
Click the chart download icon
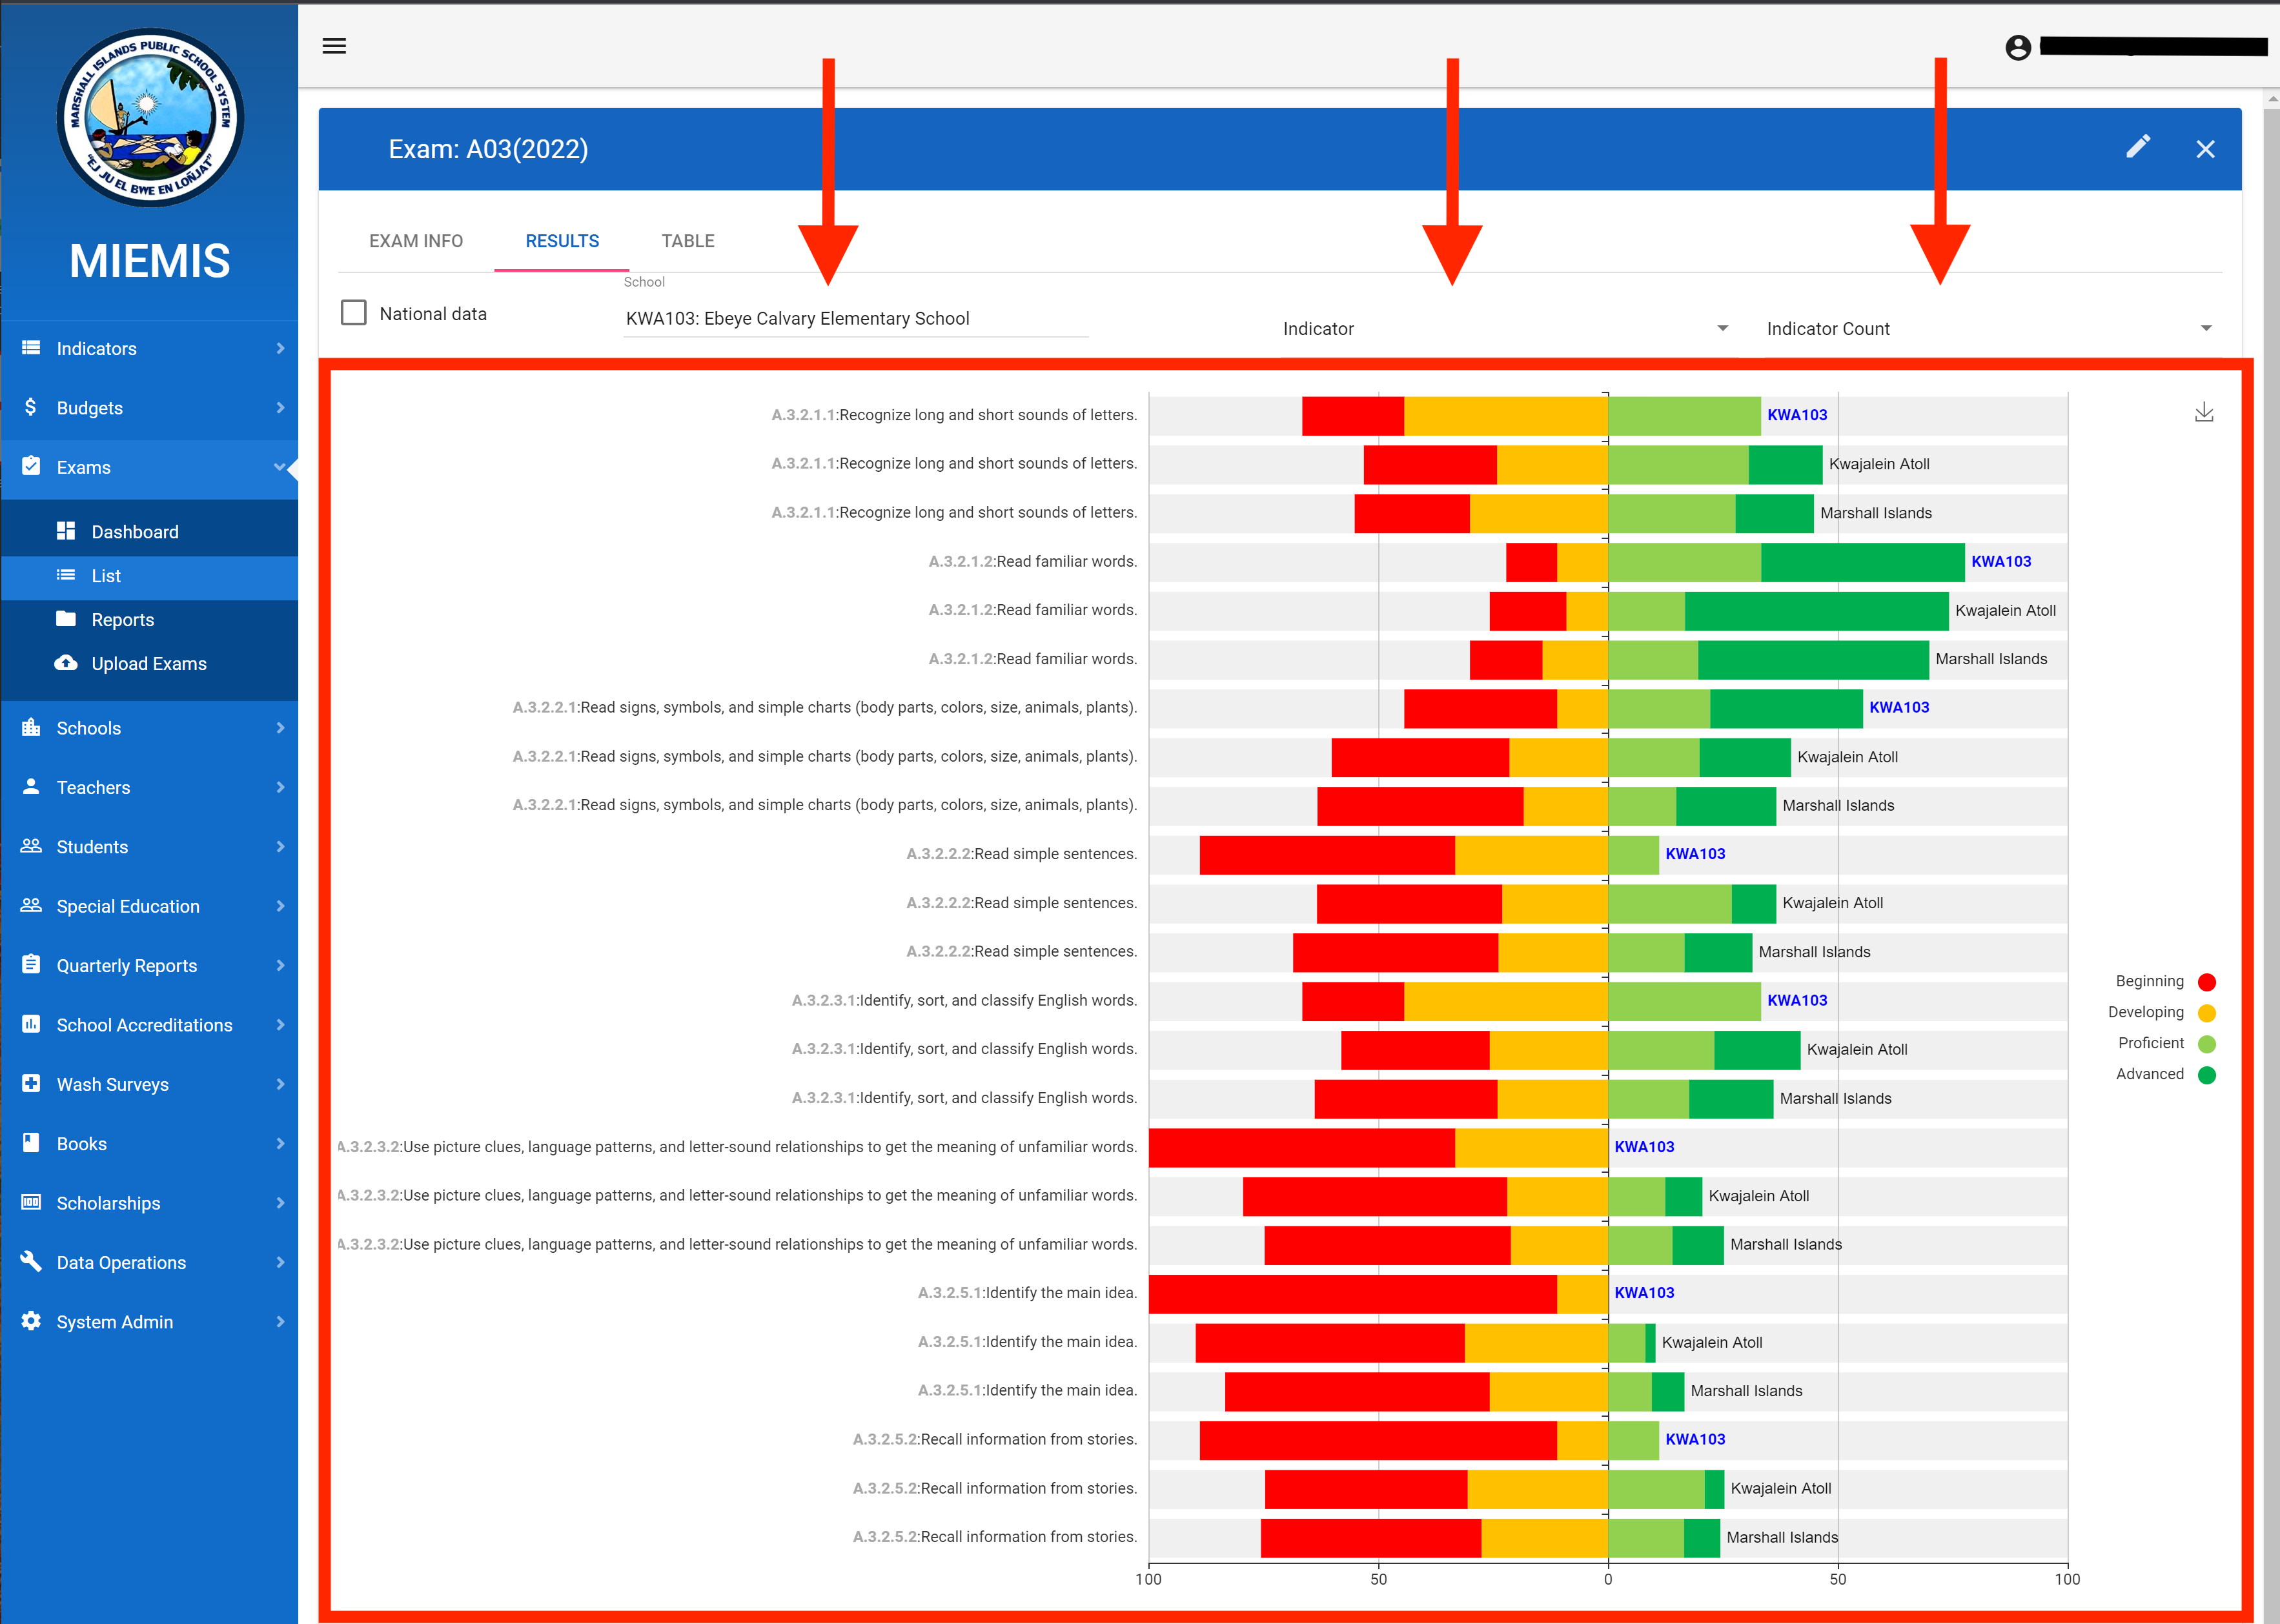pyautogui.click(x=2203, y=412)
